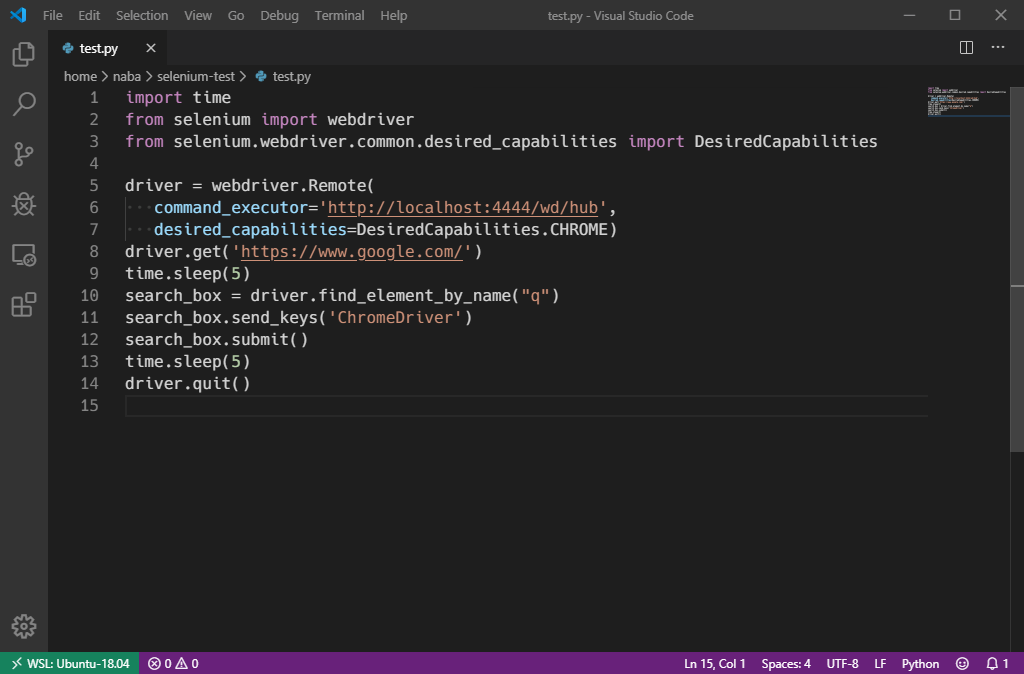Open the Remote Explorer view
1024x674 pixels.
pyautogui.click(x=22, y=255)
